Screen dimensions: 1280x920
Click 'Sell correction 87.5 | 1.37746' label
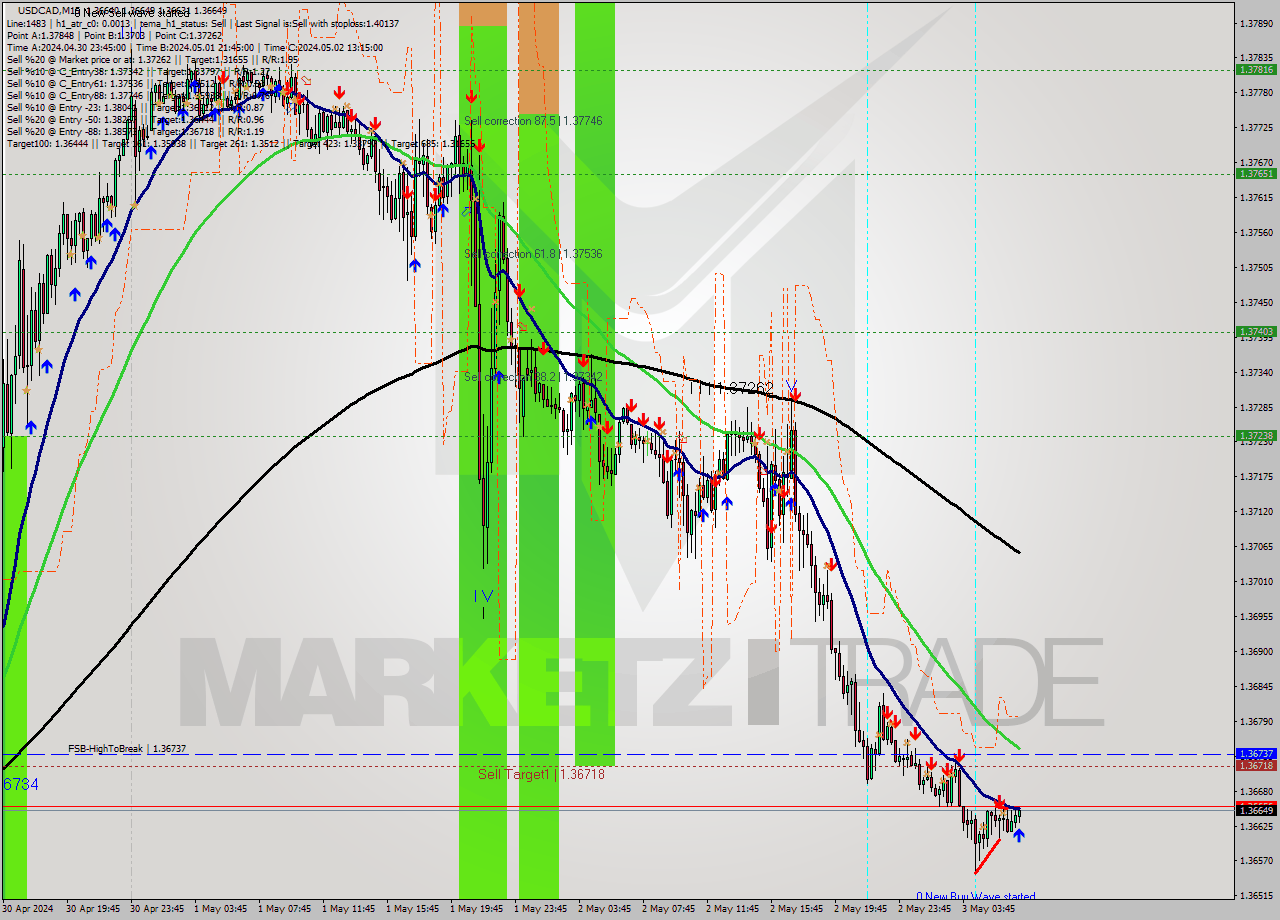click(x=533, y=121)
